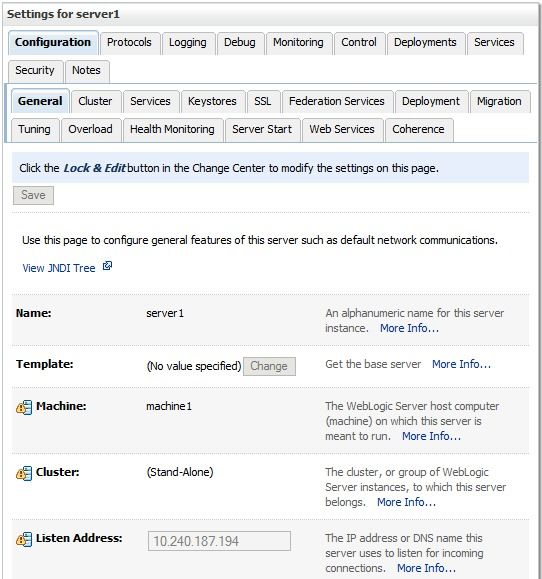Switch to the Keystores subtab
The height and width of the screenshot is (579, 542).
click(x=212, y=102)
